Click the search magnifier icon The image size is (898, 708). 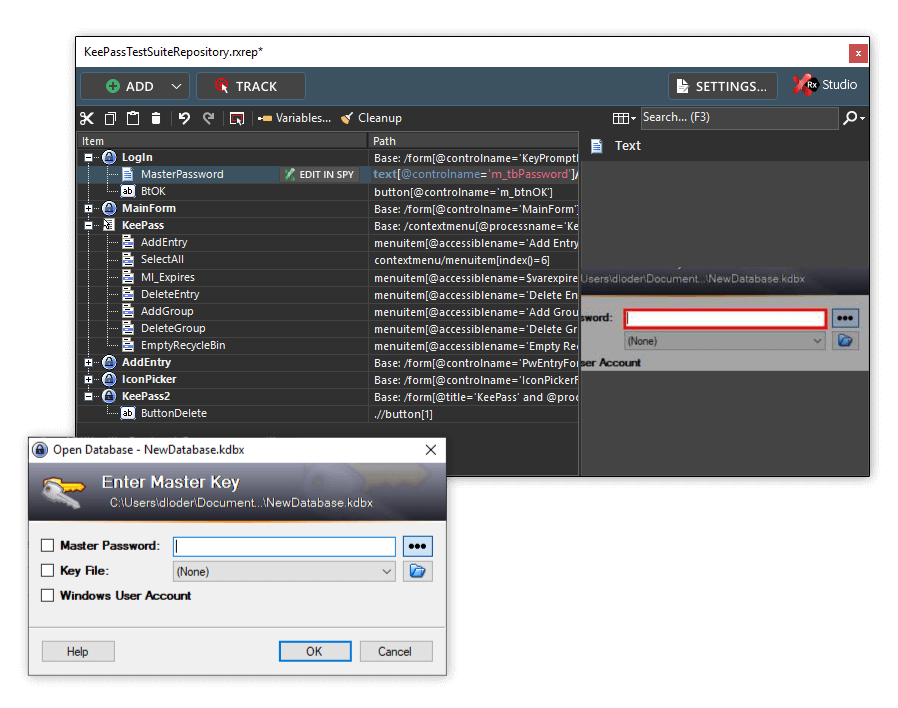pos(853,118)
